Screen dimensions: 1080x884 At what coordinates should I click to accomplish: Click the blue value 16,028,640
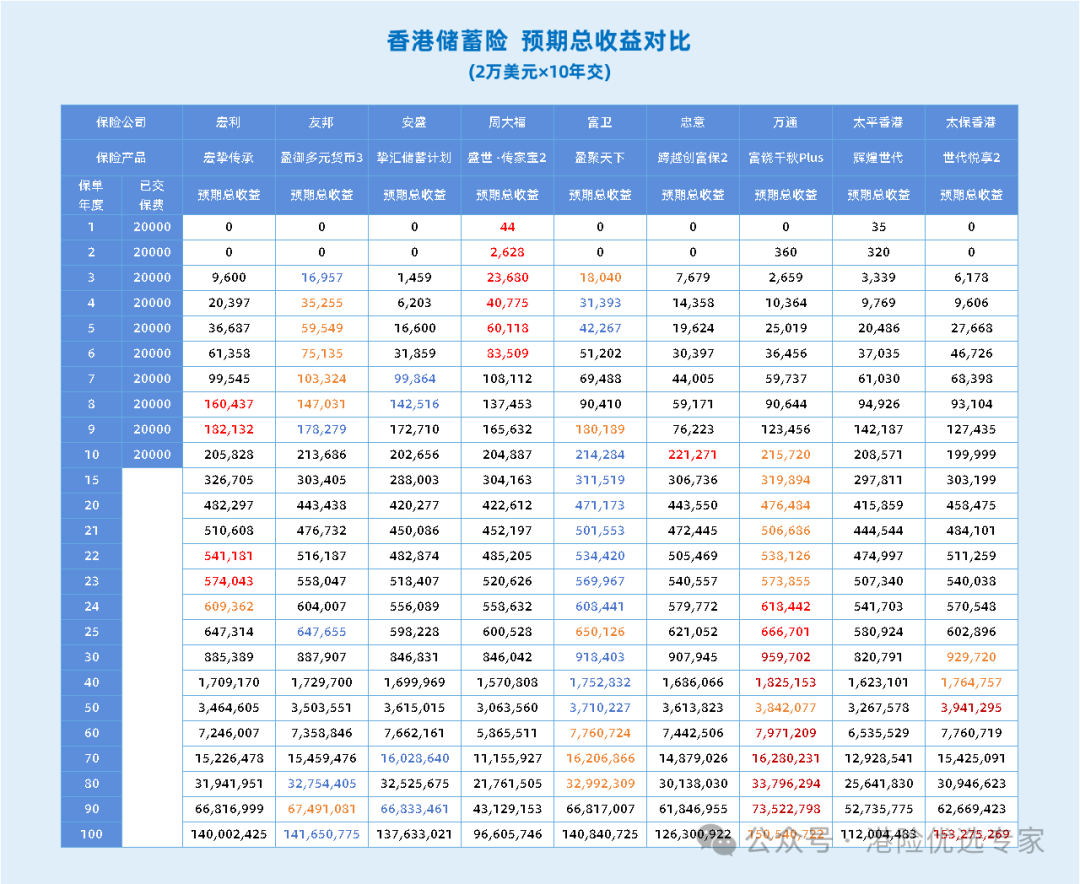(415, 758)
